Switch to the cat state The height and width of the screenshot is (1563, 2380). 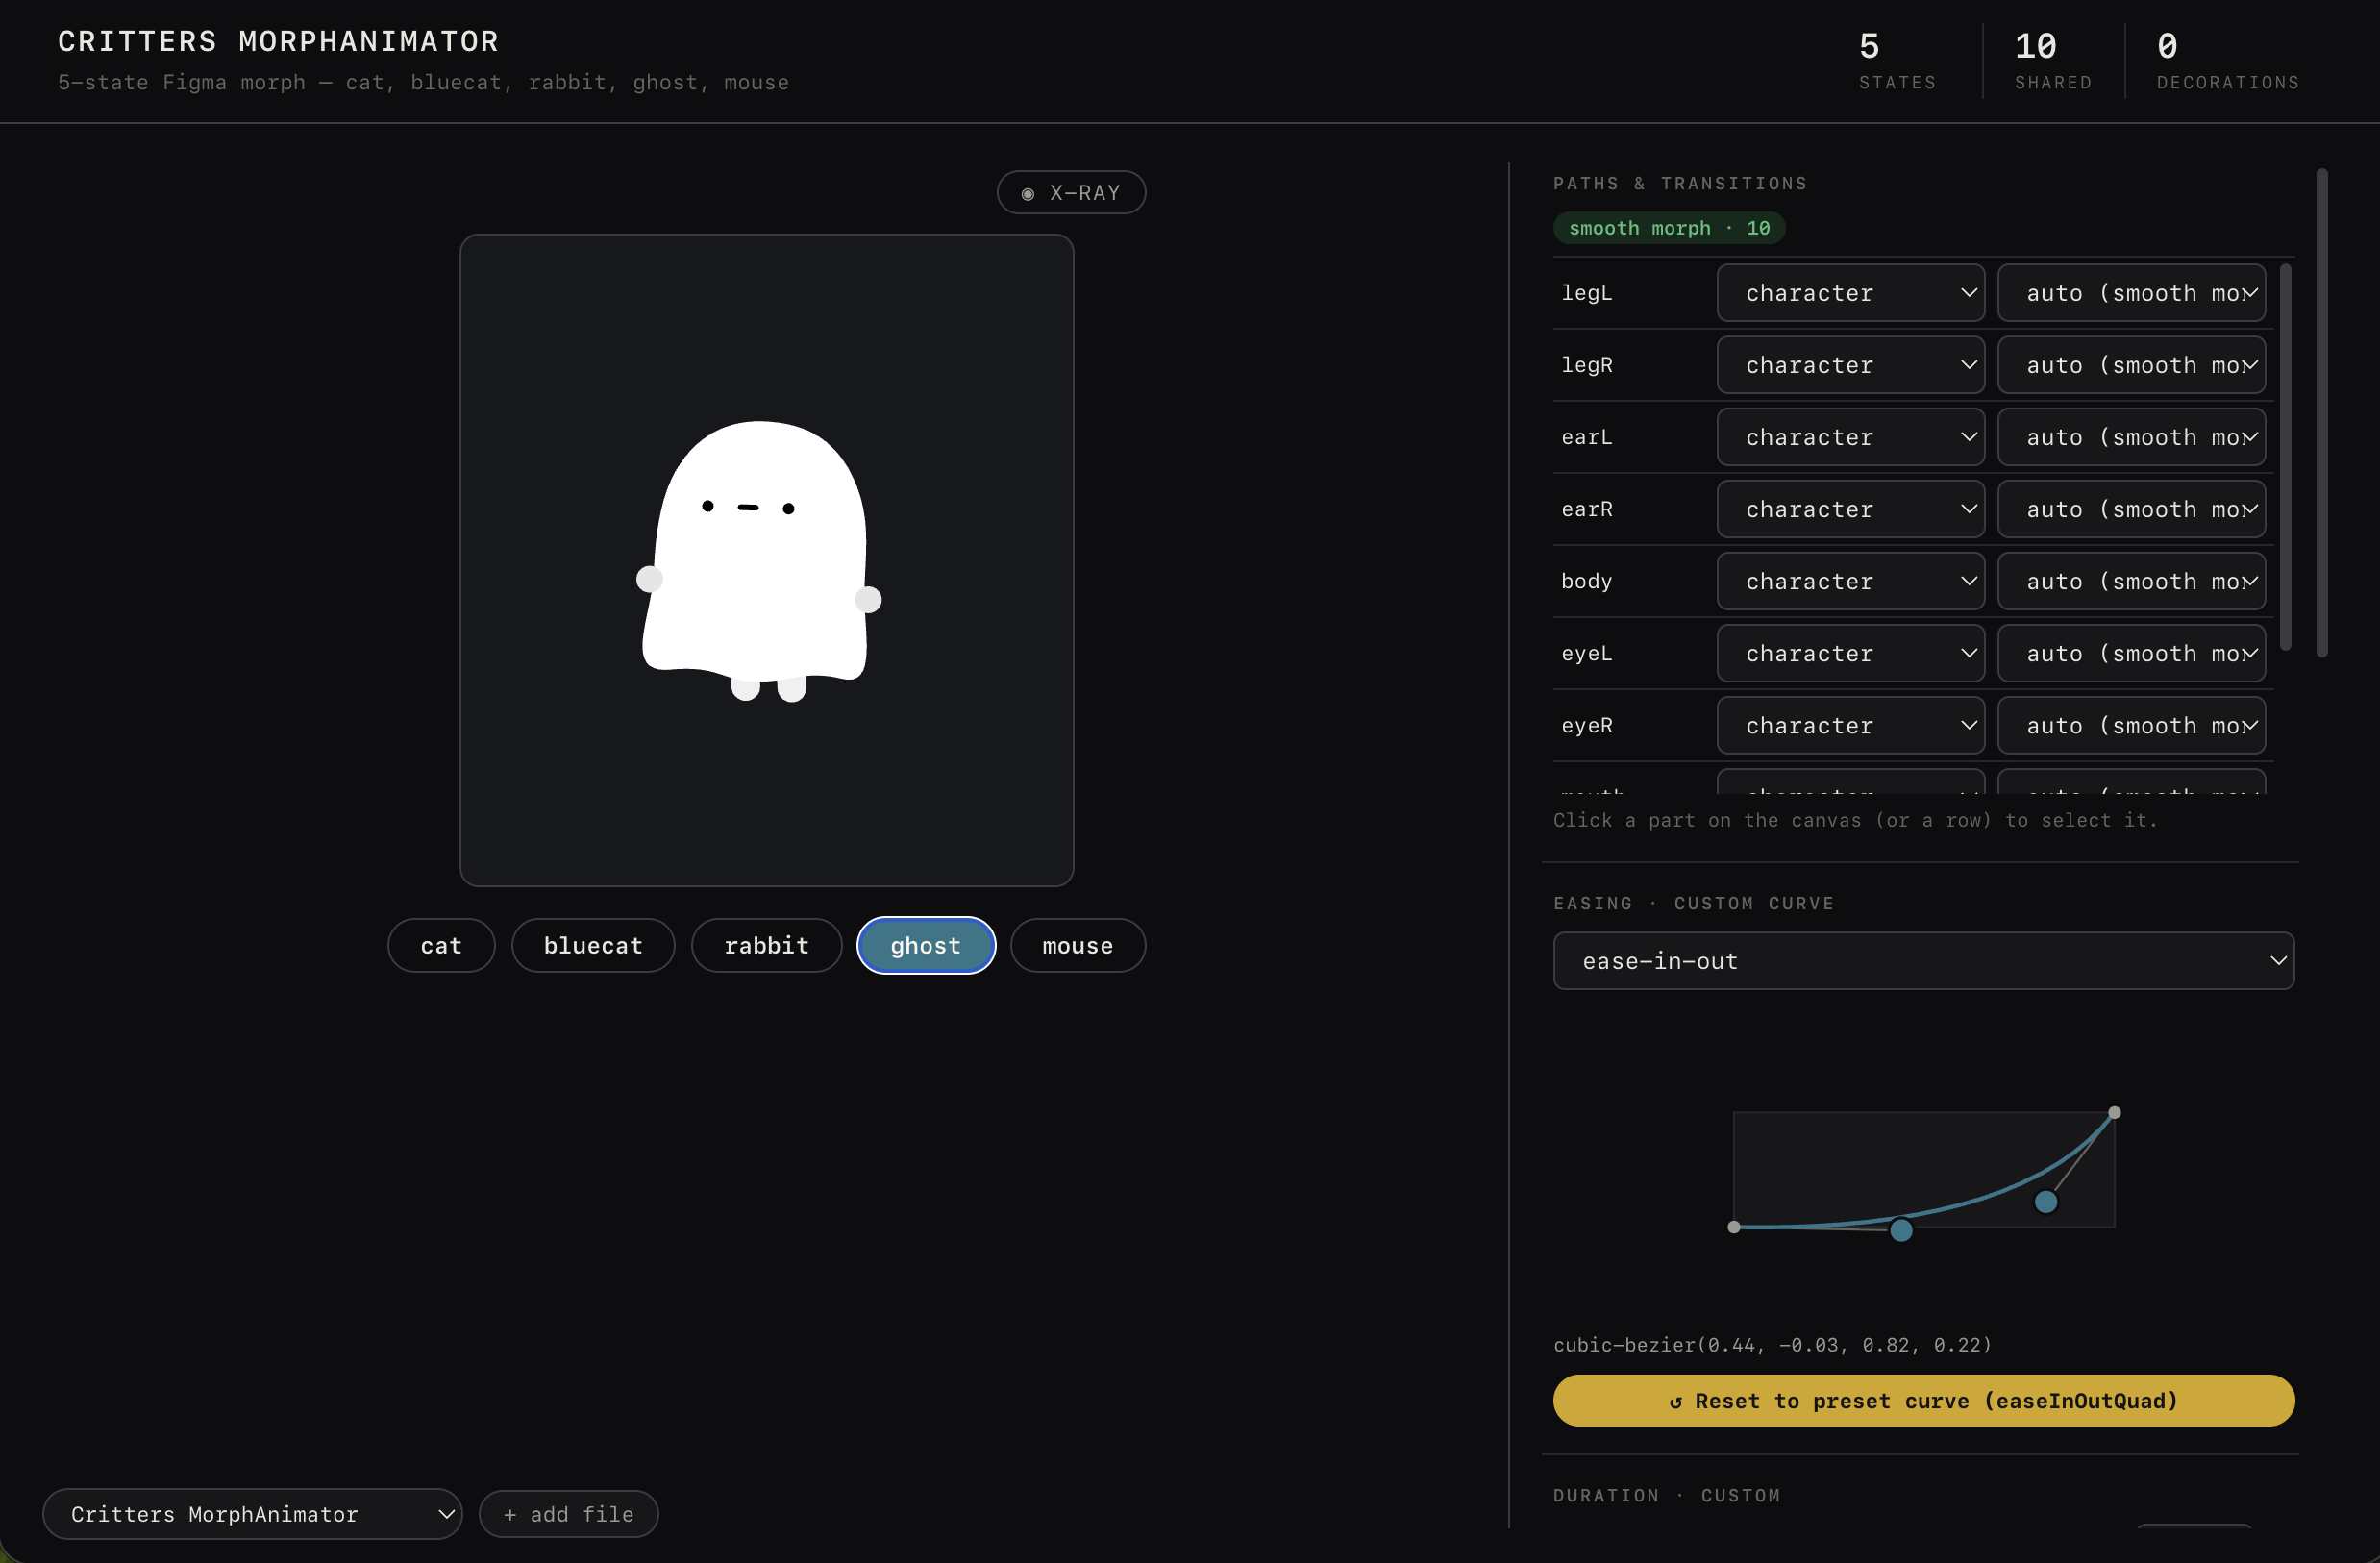pyautogui.click(x=441, y=945)
